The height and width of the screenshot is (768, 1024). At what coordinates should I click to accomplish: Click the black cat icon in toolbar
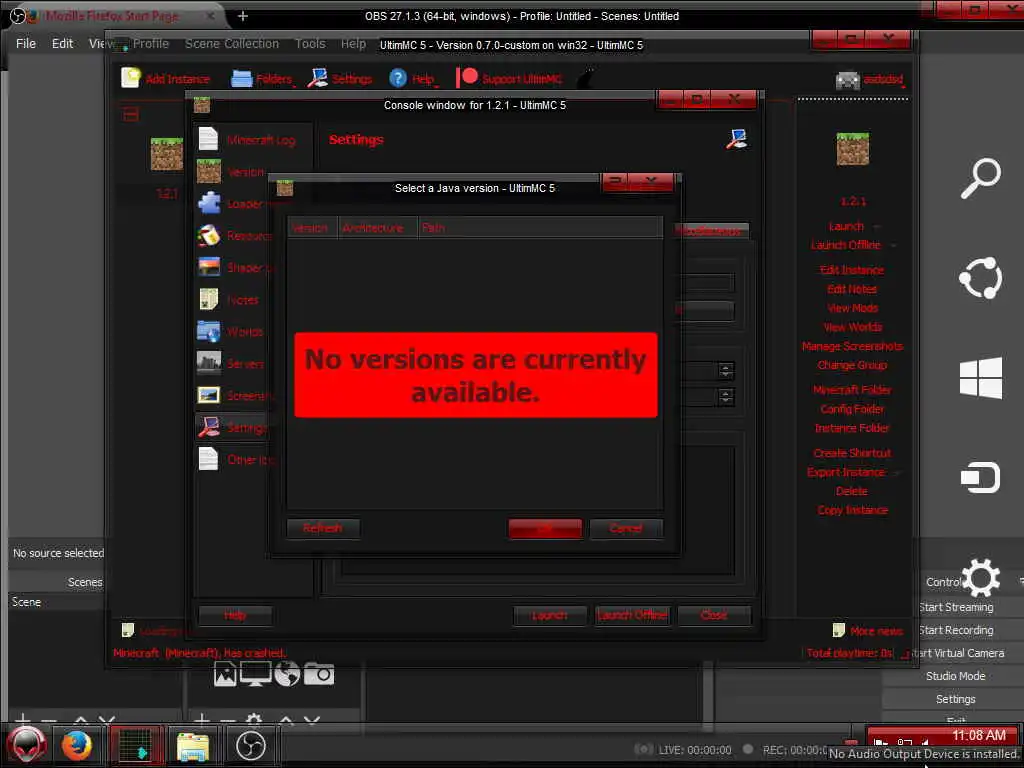[587, 78]
